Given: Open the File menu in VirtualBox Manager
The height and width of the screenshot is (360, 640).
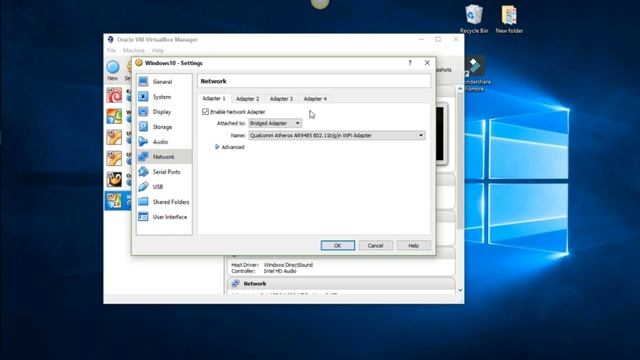Looking at the screenshot, I should (111, 51).
